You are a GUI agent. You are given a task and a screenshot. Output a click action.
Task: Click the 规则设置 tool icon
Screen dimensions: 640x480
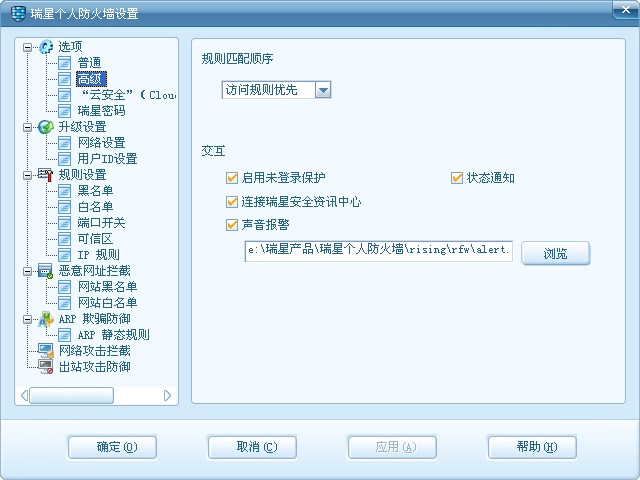pyautogui.click(x=46, y=175)
